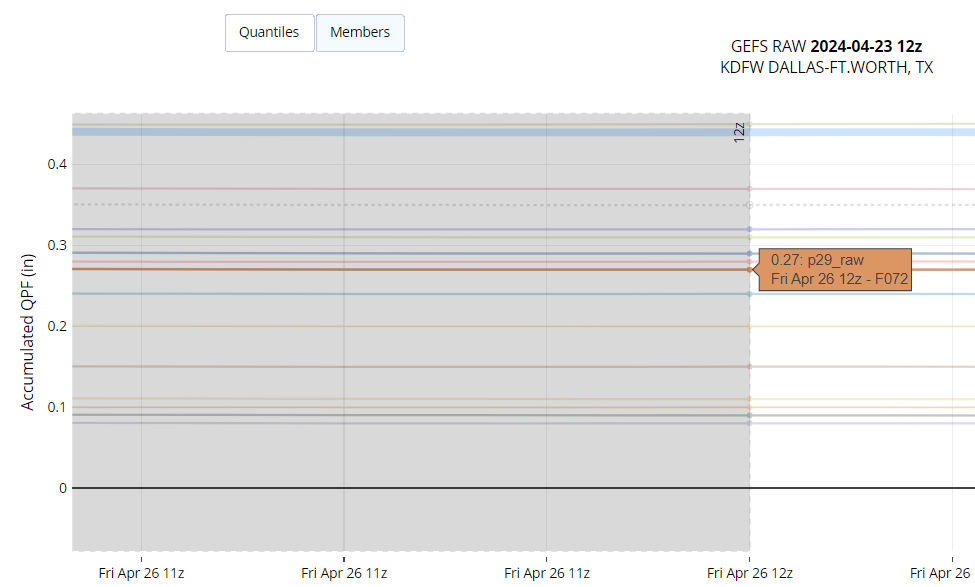Viewport: 975px width, 587px height.
Task: Click the 0.4 y-axis tick label
Action: click(57, 164)
